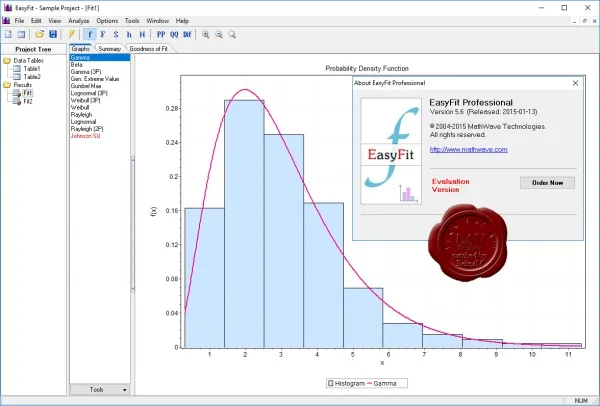Select the Data Tables folder in Project Tree

(x=28, y=60)
